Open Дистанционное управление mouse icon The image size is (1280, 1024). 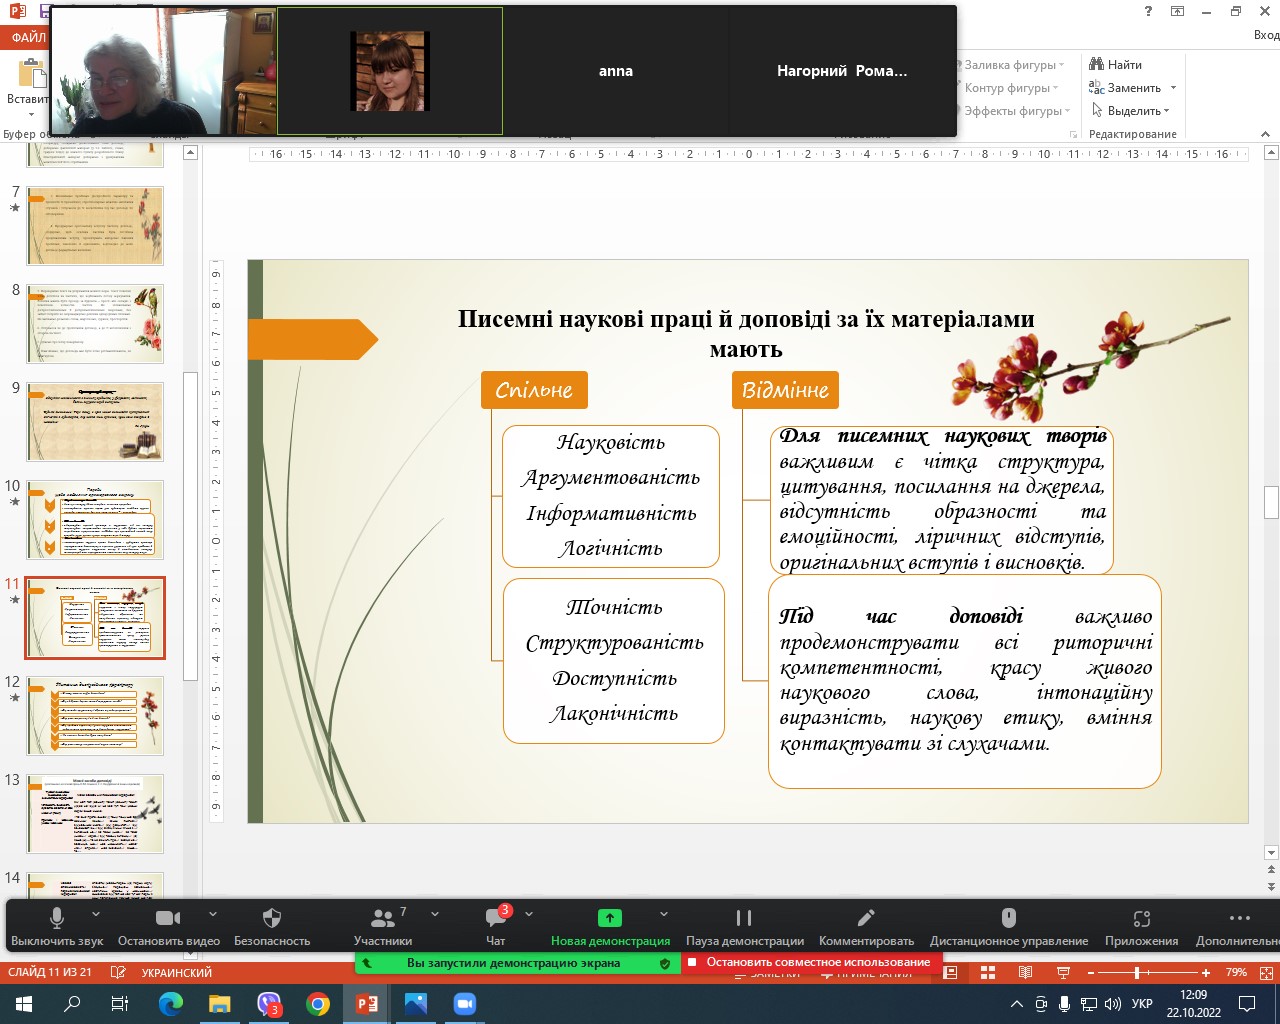1008,918
